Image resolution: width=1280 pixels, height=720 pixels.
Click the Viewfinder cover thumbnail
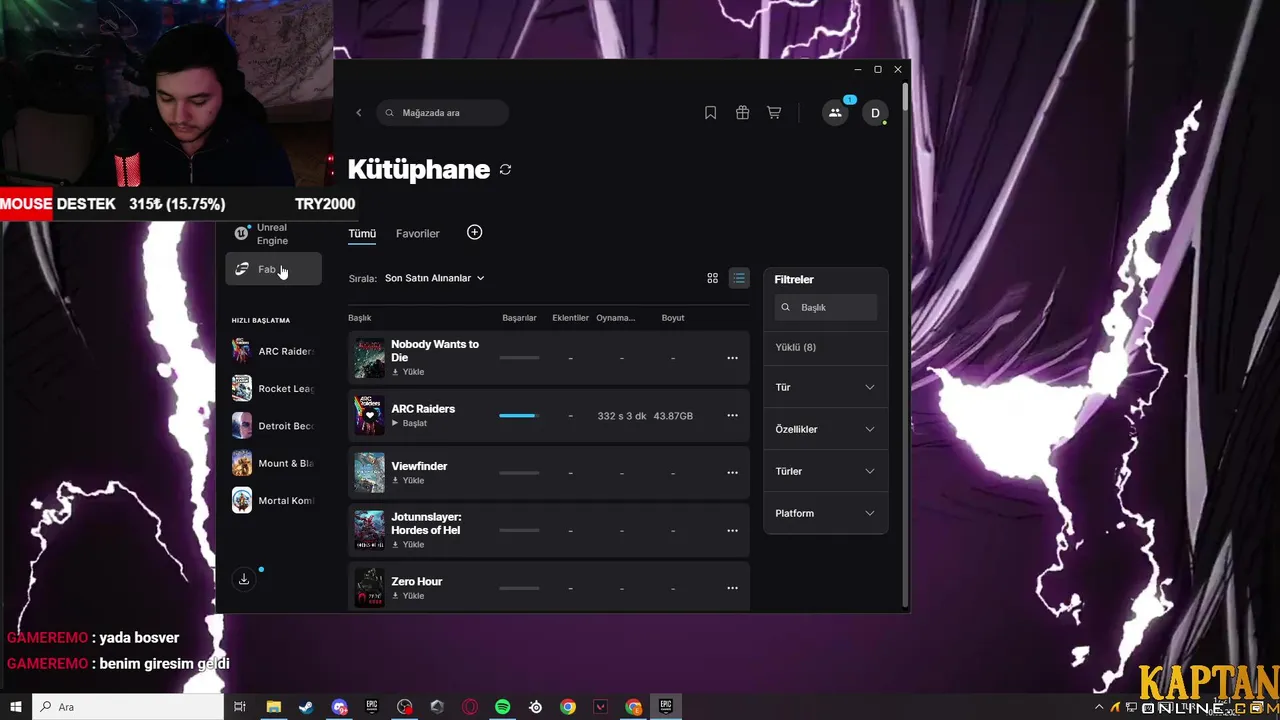pyautogui.click(x=369, y=473)
